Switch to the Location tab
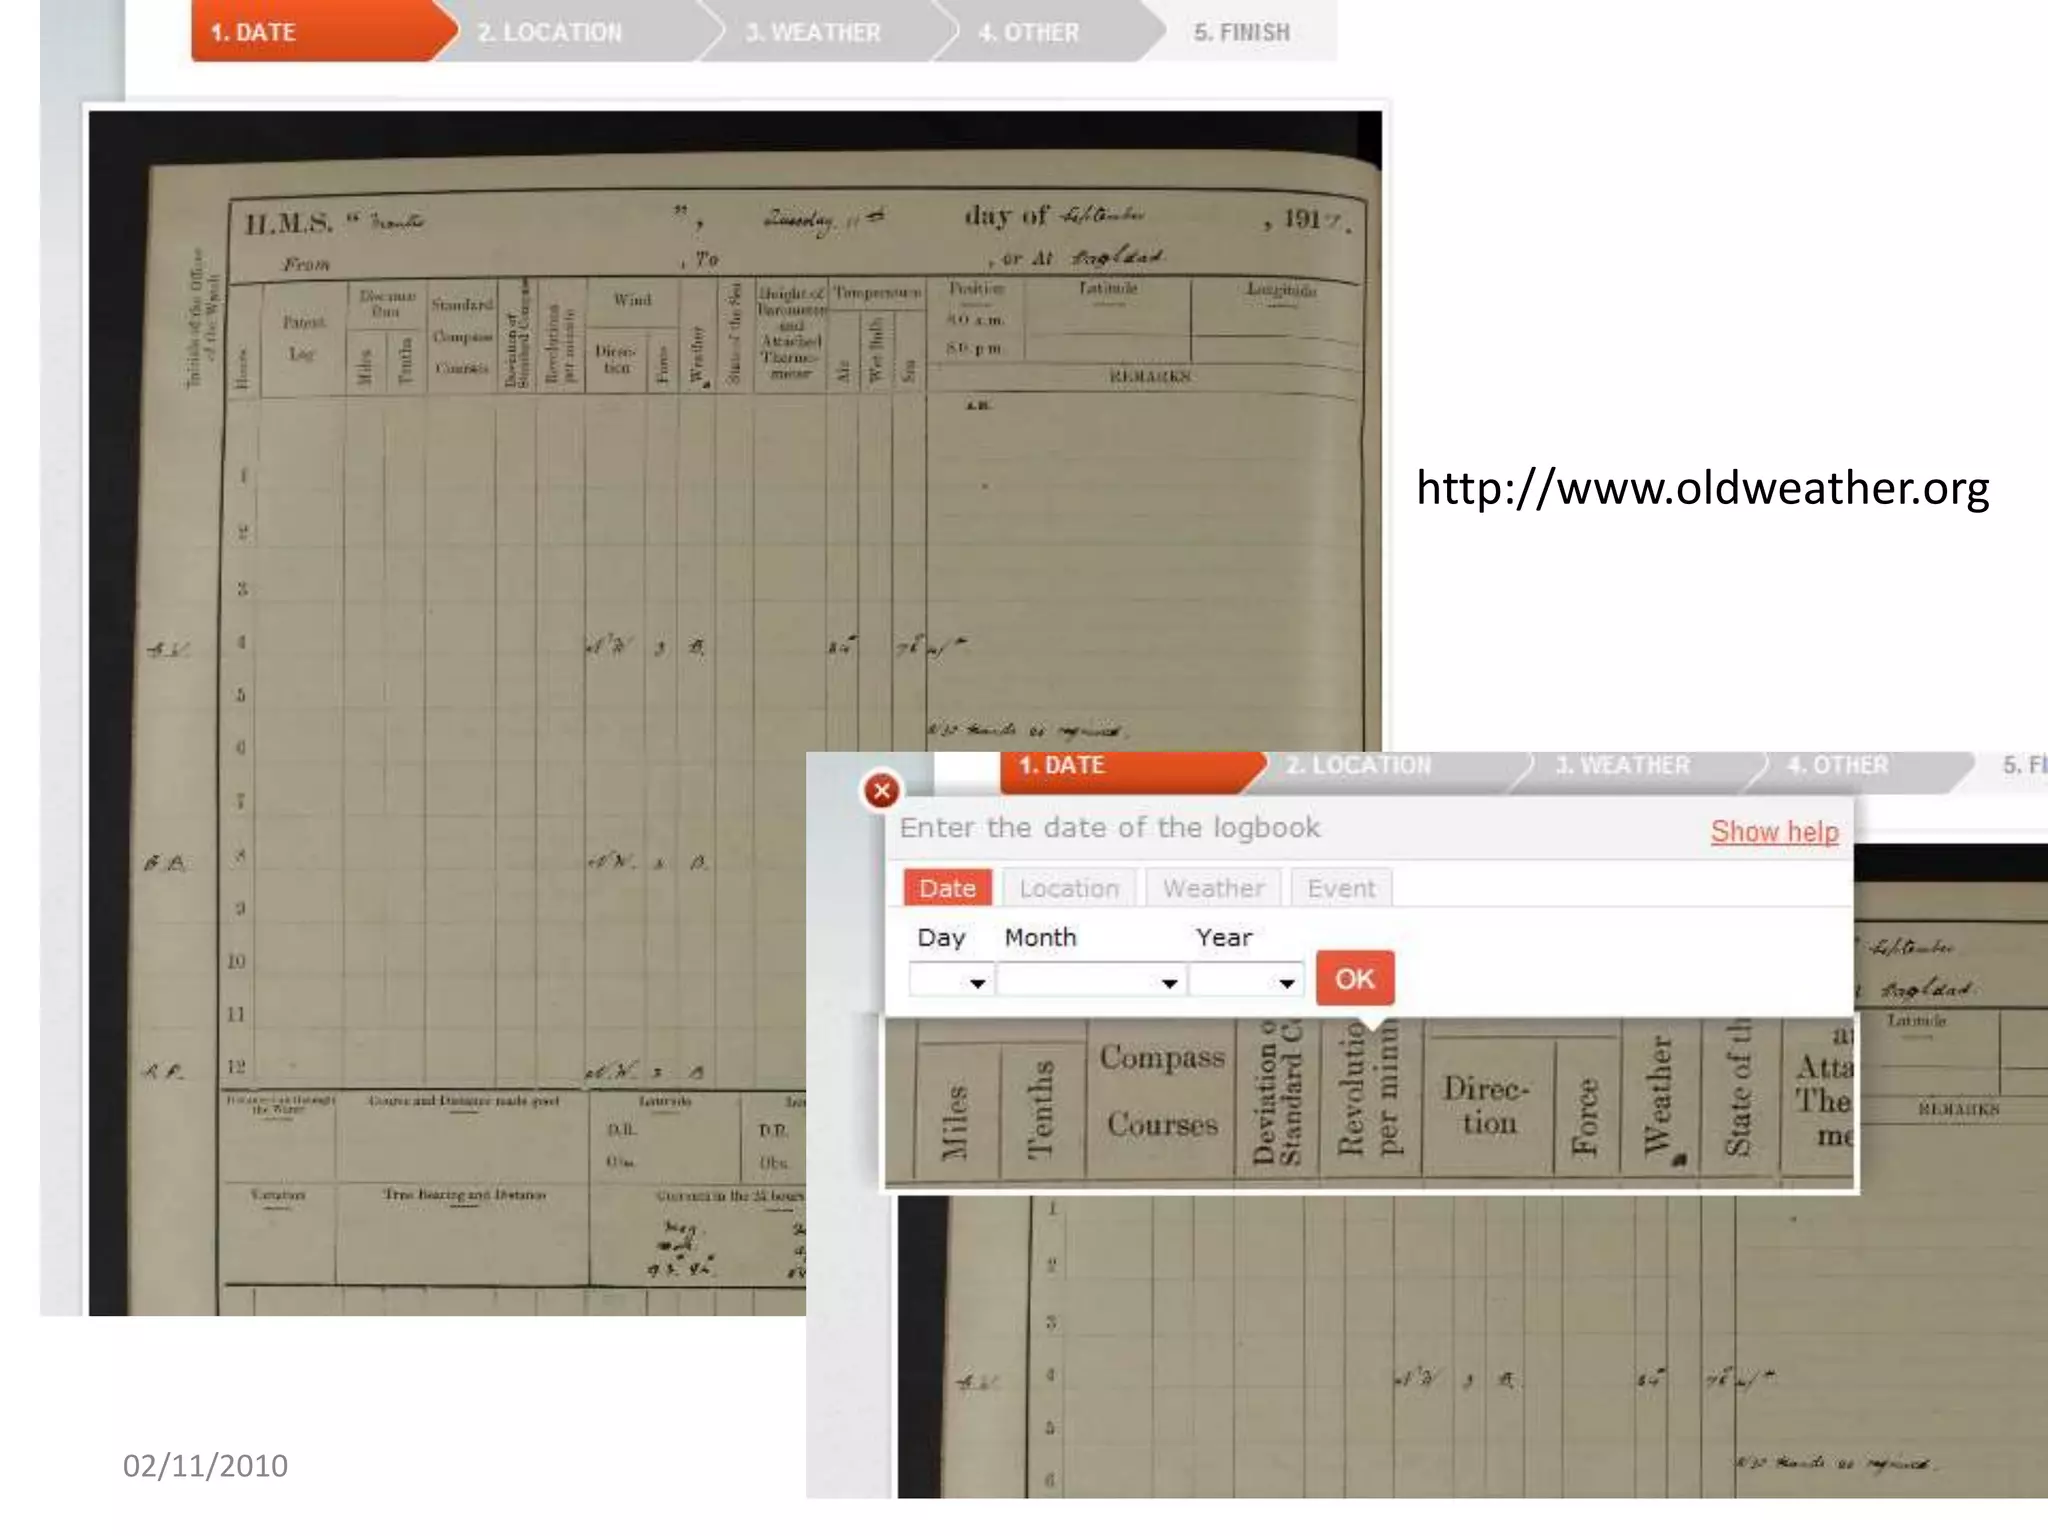 [x=1068, y=888]
